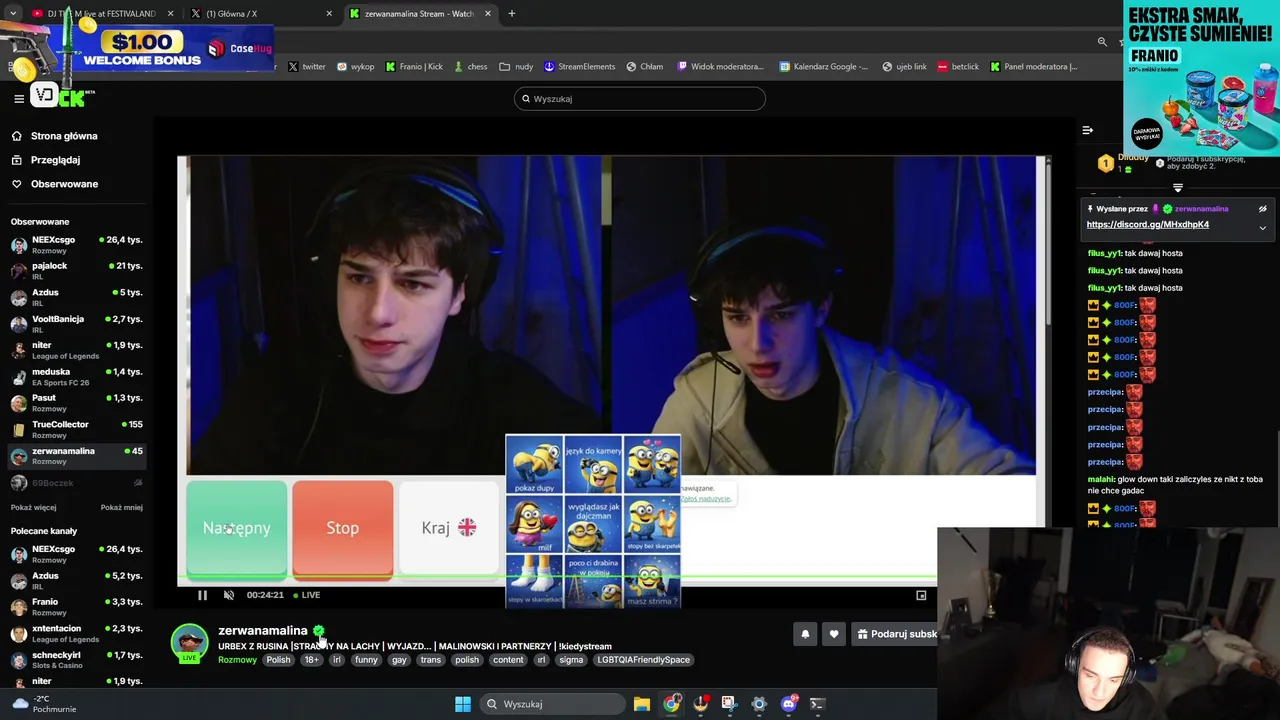Open schneckyirl in recommended channels
The height and width of the screenshot is (720, 1280).
76,659
